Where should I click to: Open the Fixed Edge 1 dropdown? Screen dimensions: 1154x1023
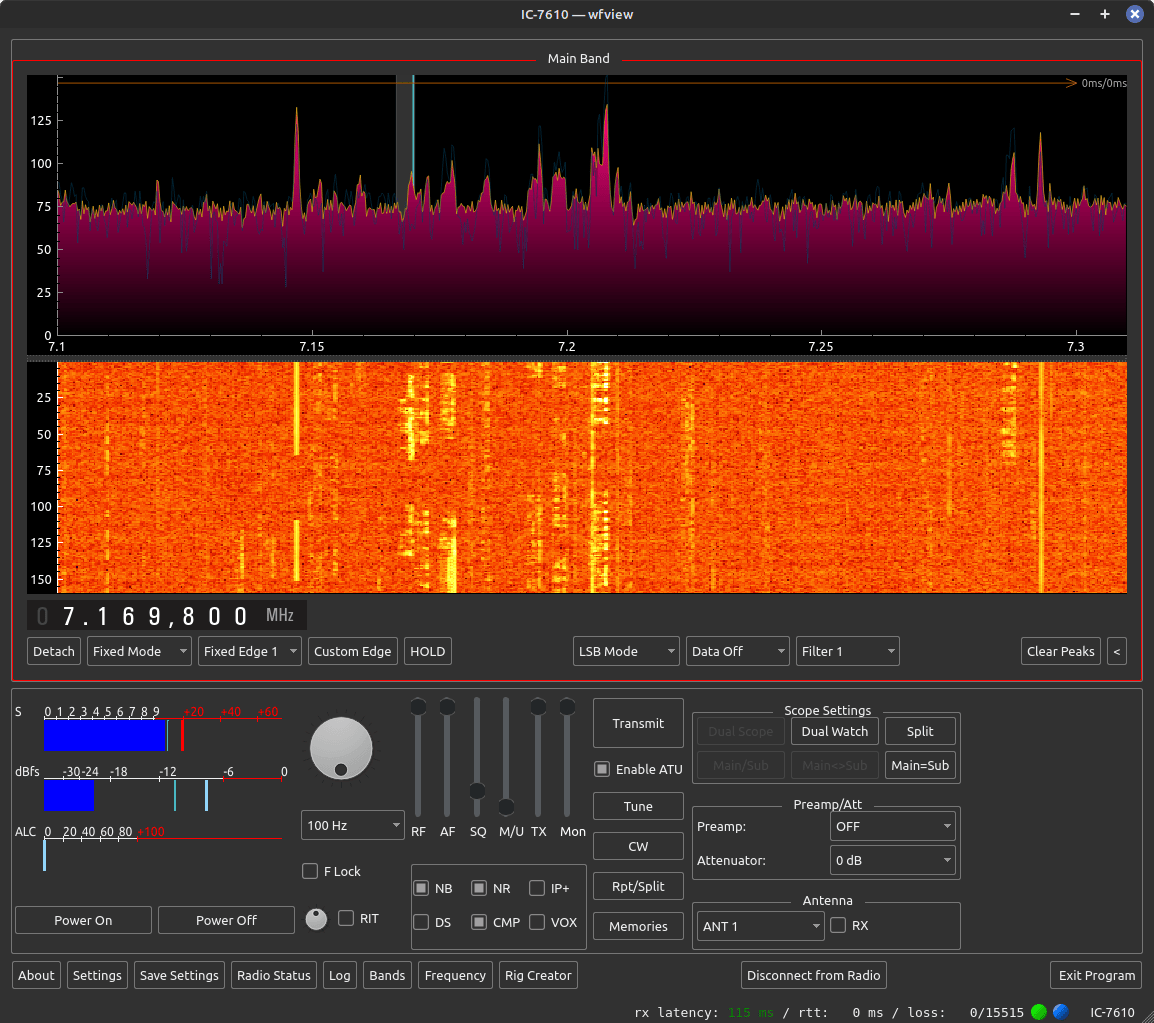pos(249,651)
